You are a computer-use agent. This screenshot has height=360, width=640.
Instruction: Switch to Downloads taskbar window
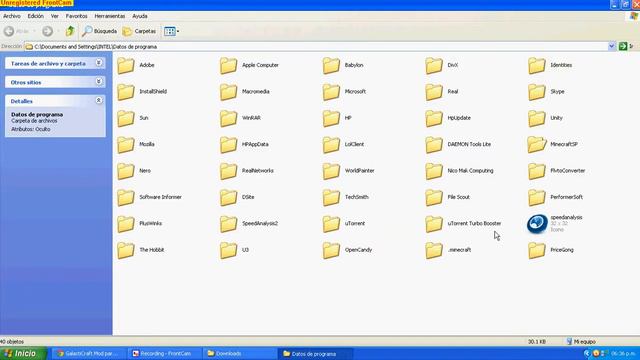click(240, 353)
